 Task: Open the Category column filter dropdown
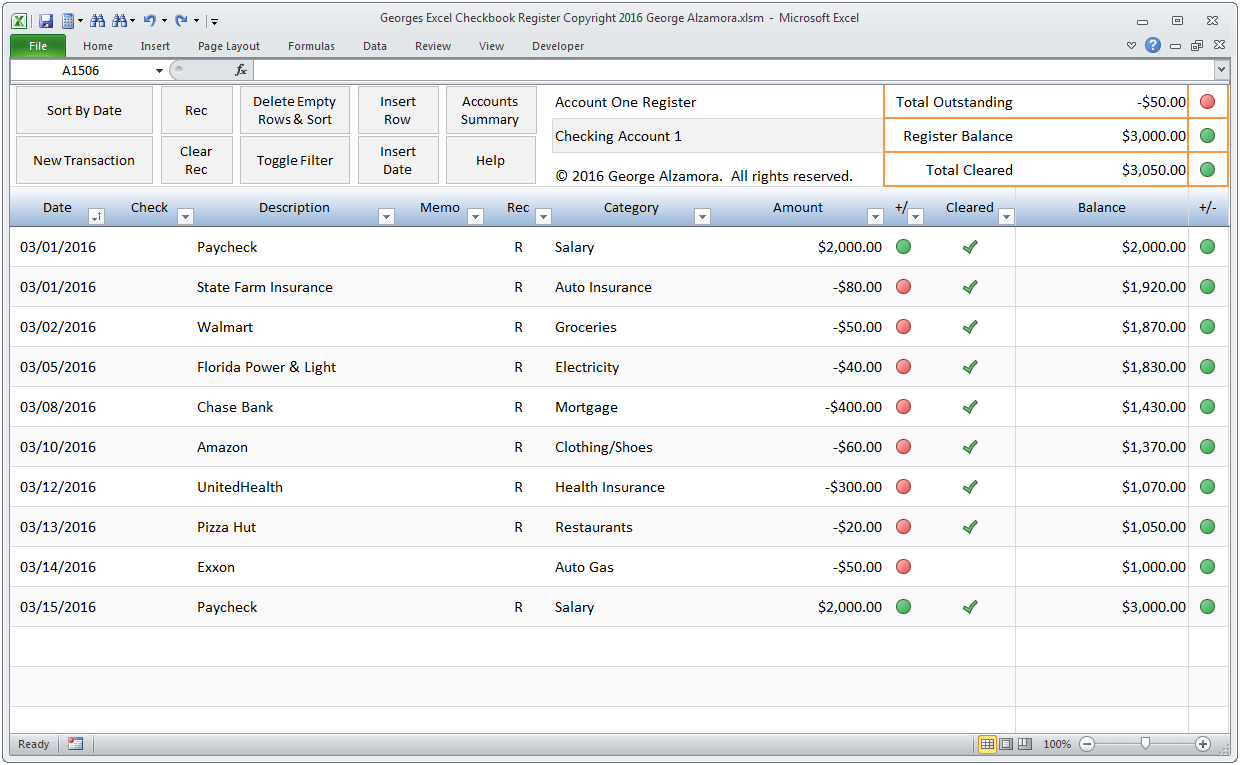702,216
